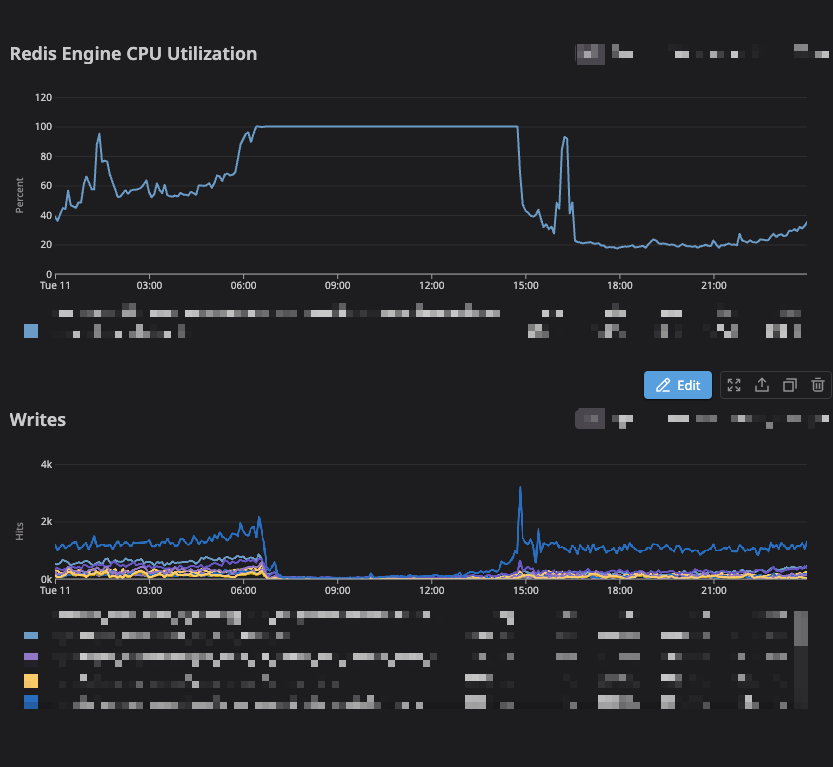833x767 pixels.
Task: Open fullscreen view of the Writes graph
Action: click(734, 385)
